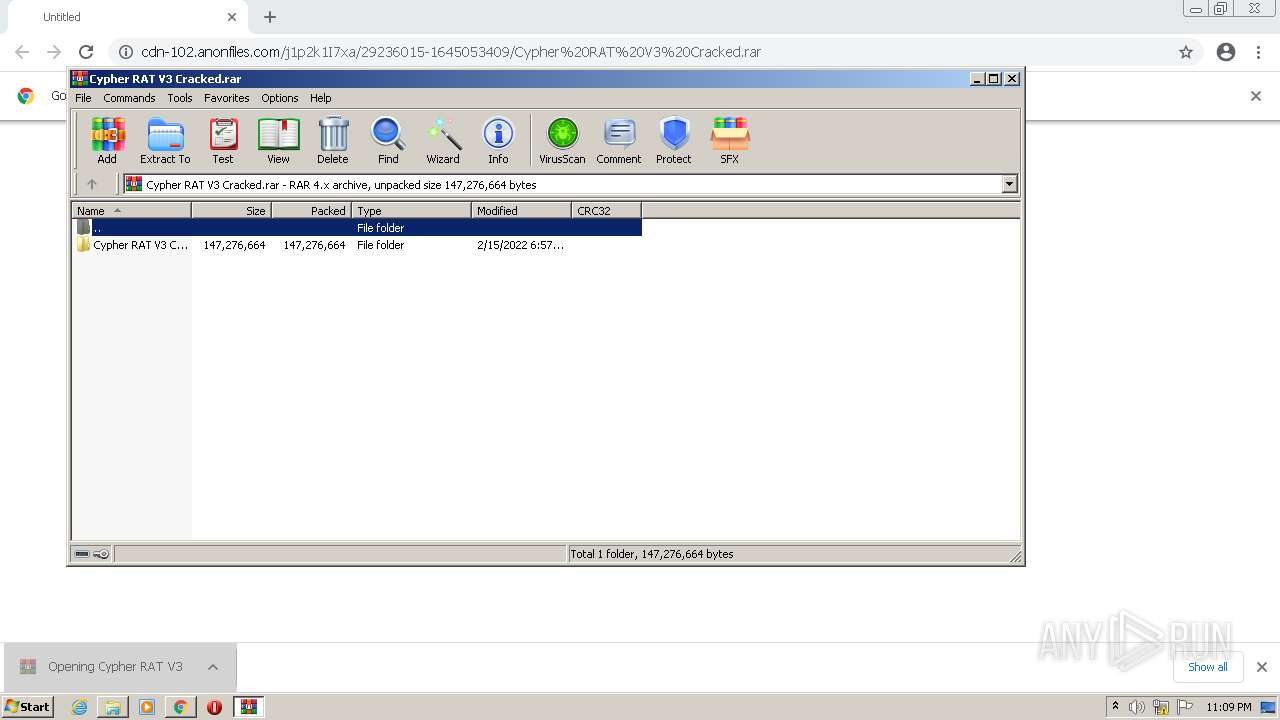Show hidden system tray icons
The image size is (1280, 720).
tap(1116, 707)
